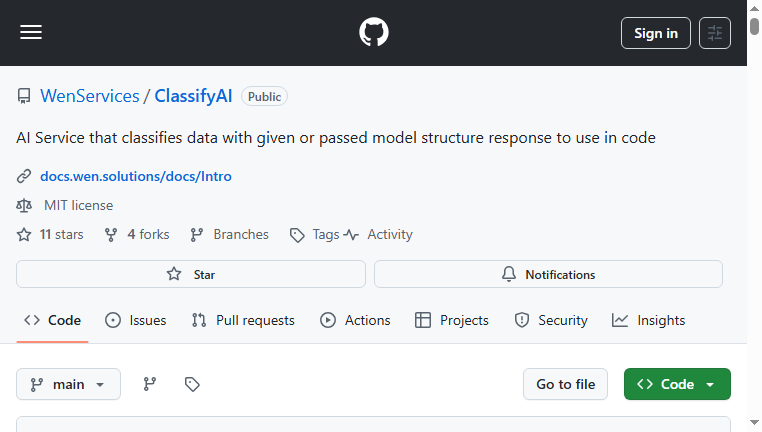Click branches icon beside main dropdown
The image size is (762, 432).
coord(150,384)
